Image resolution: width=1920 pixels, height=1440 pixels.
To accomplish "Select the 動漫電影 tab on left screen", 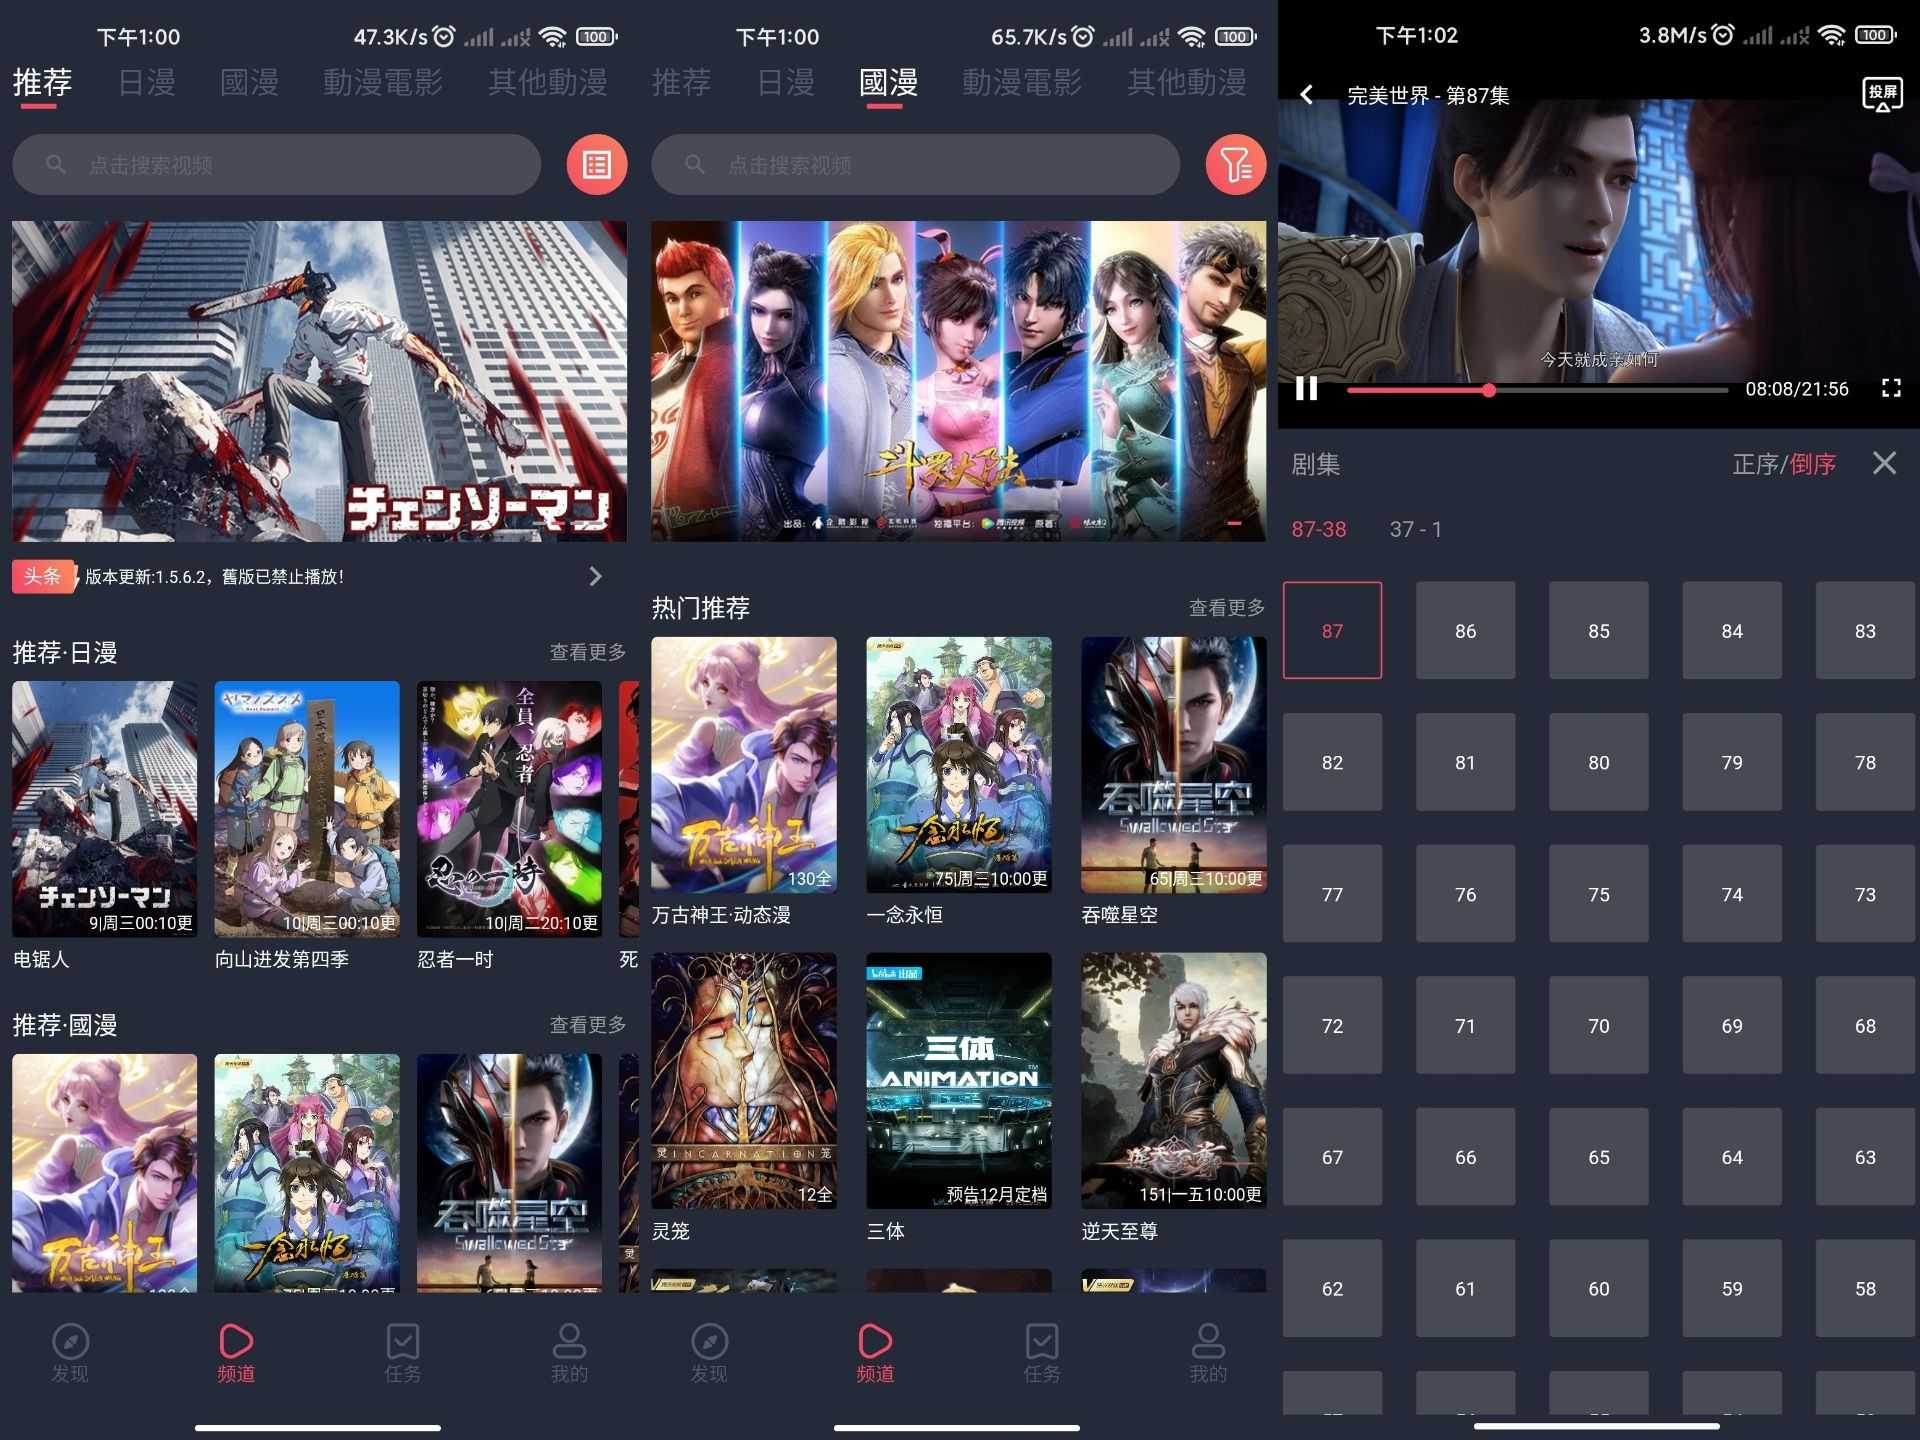I will [383, 82].
